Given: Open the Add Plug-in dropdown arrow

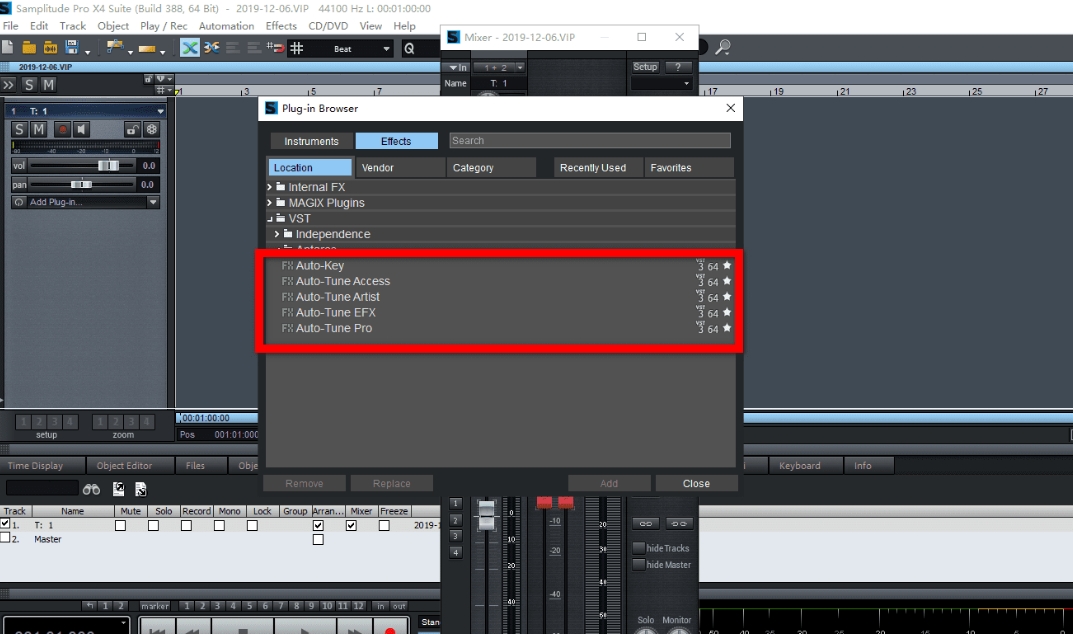Looking at the screenshot, I should (x=153, y=202).
